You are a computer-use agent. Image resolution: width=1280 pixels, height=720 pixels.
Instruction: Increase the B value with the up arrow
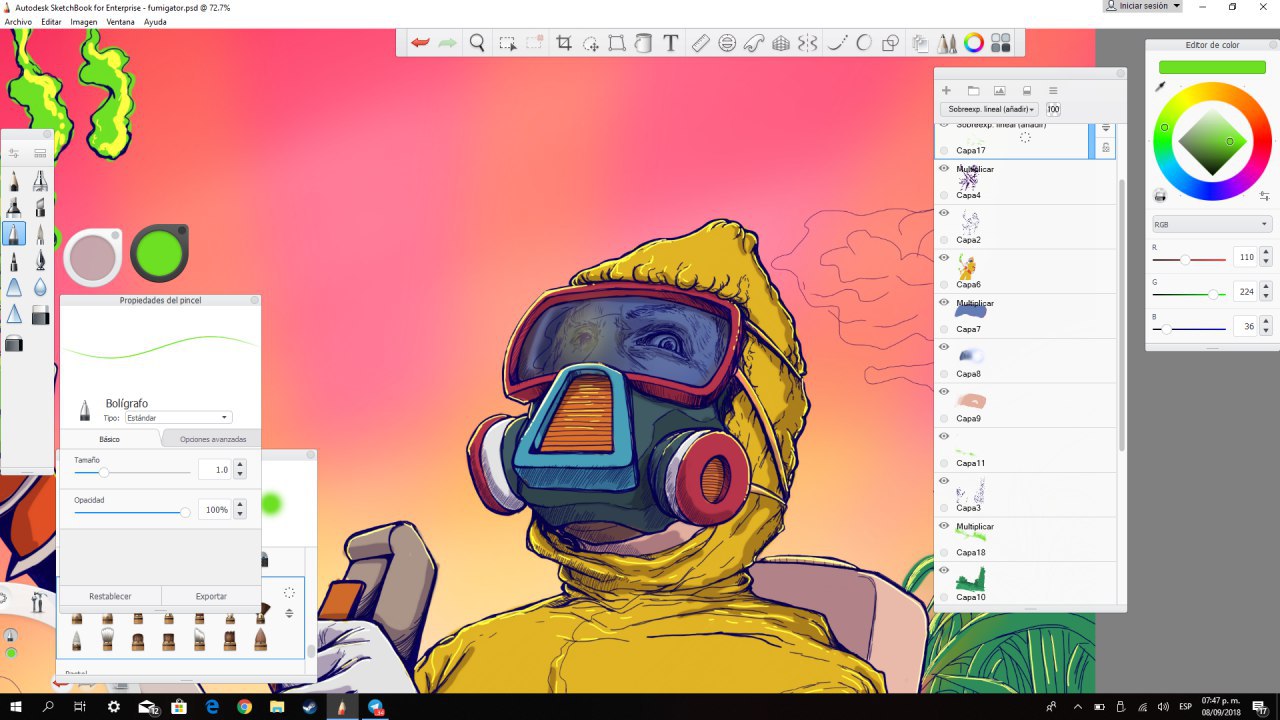click(1266, 322)
